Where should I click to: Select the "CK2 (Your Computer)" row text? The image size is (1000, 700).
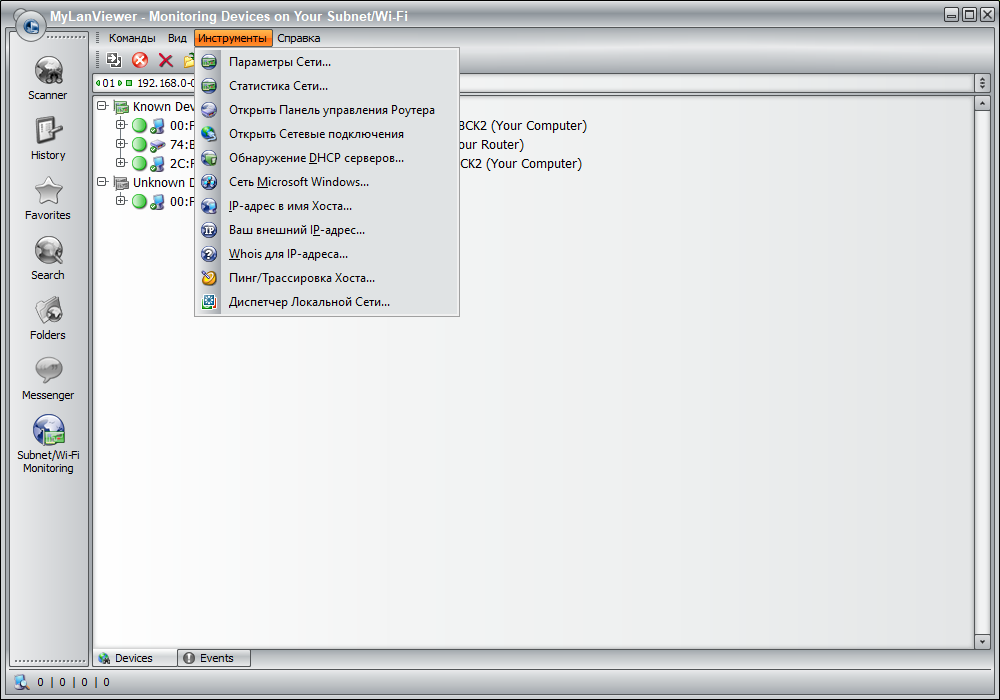pos(520,164)
